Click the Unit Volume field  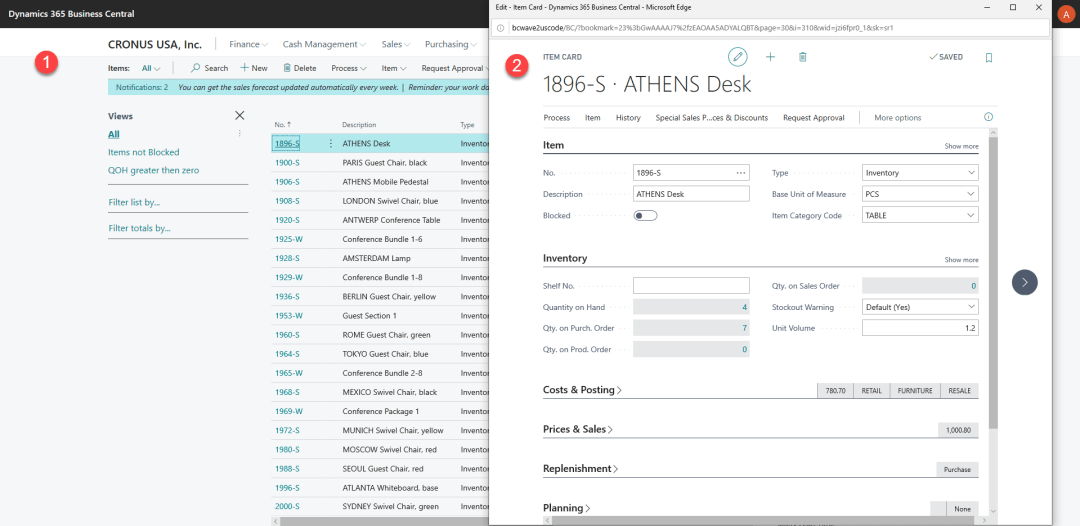click(920, 328)
